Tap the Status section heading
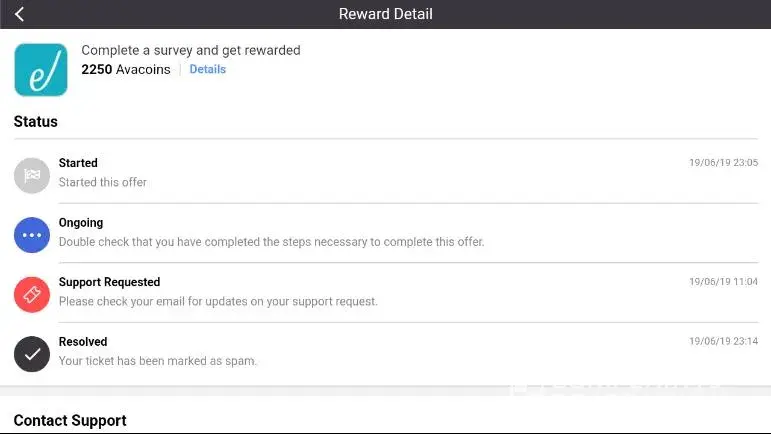The width and height of the screenshot is (771, 434). point(36,122)
